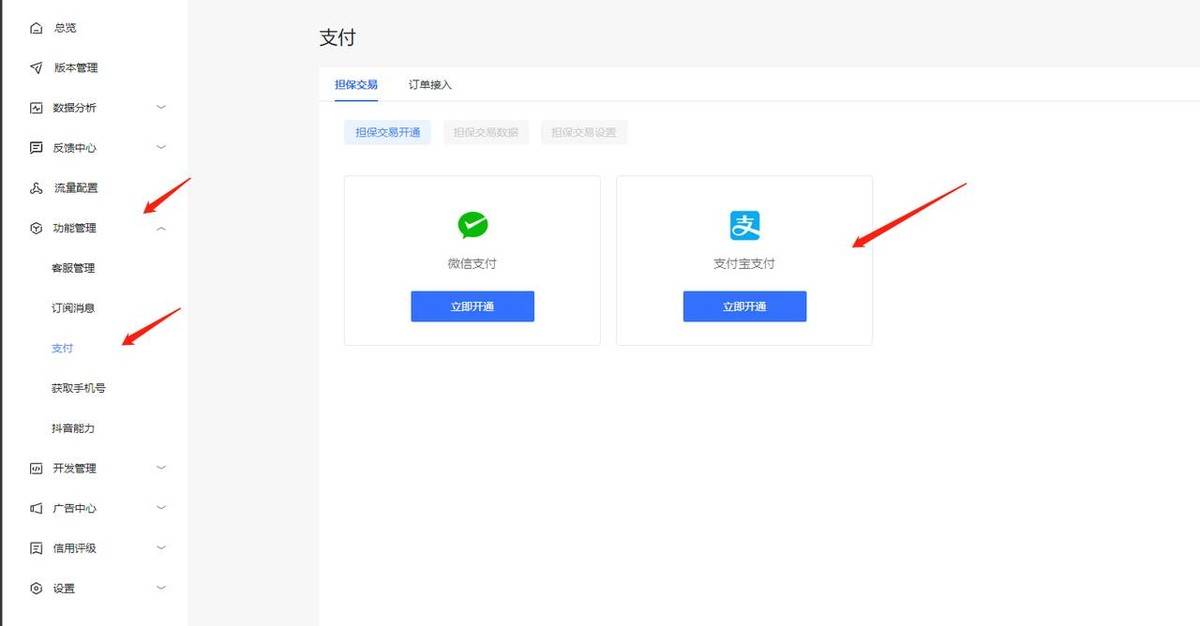Open 抖音能力 in the sidebar
Viewport: 1200px width, 626px height.
tap(73, 428)
